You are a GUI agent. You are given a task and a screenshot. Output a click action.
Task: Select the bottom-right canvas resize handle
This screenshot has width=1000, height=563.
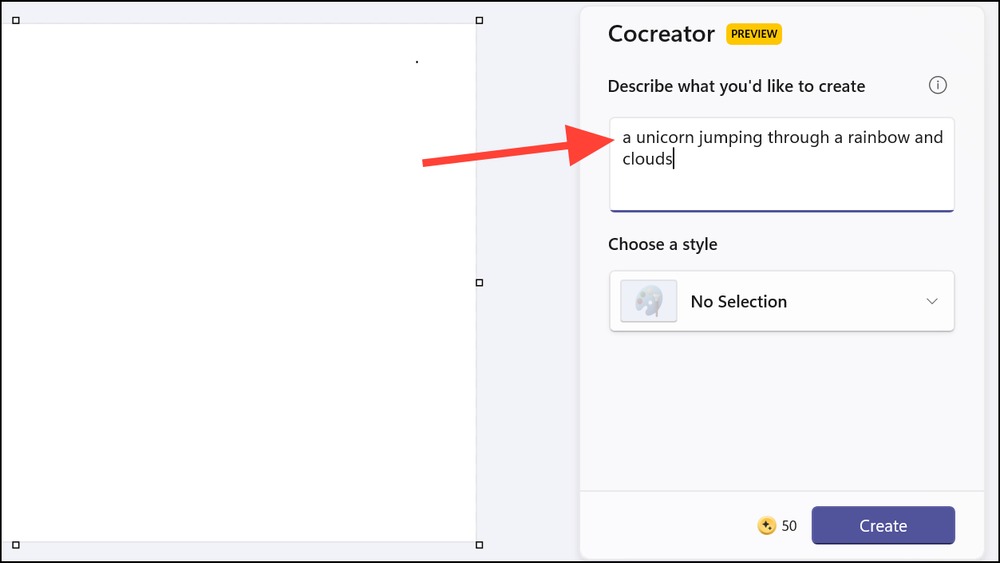(479, 545)
